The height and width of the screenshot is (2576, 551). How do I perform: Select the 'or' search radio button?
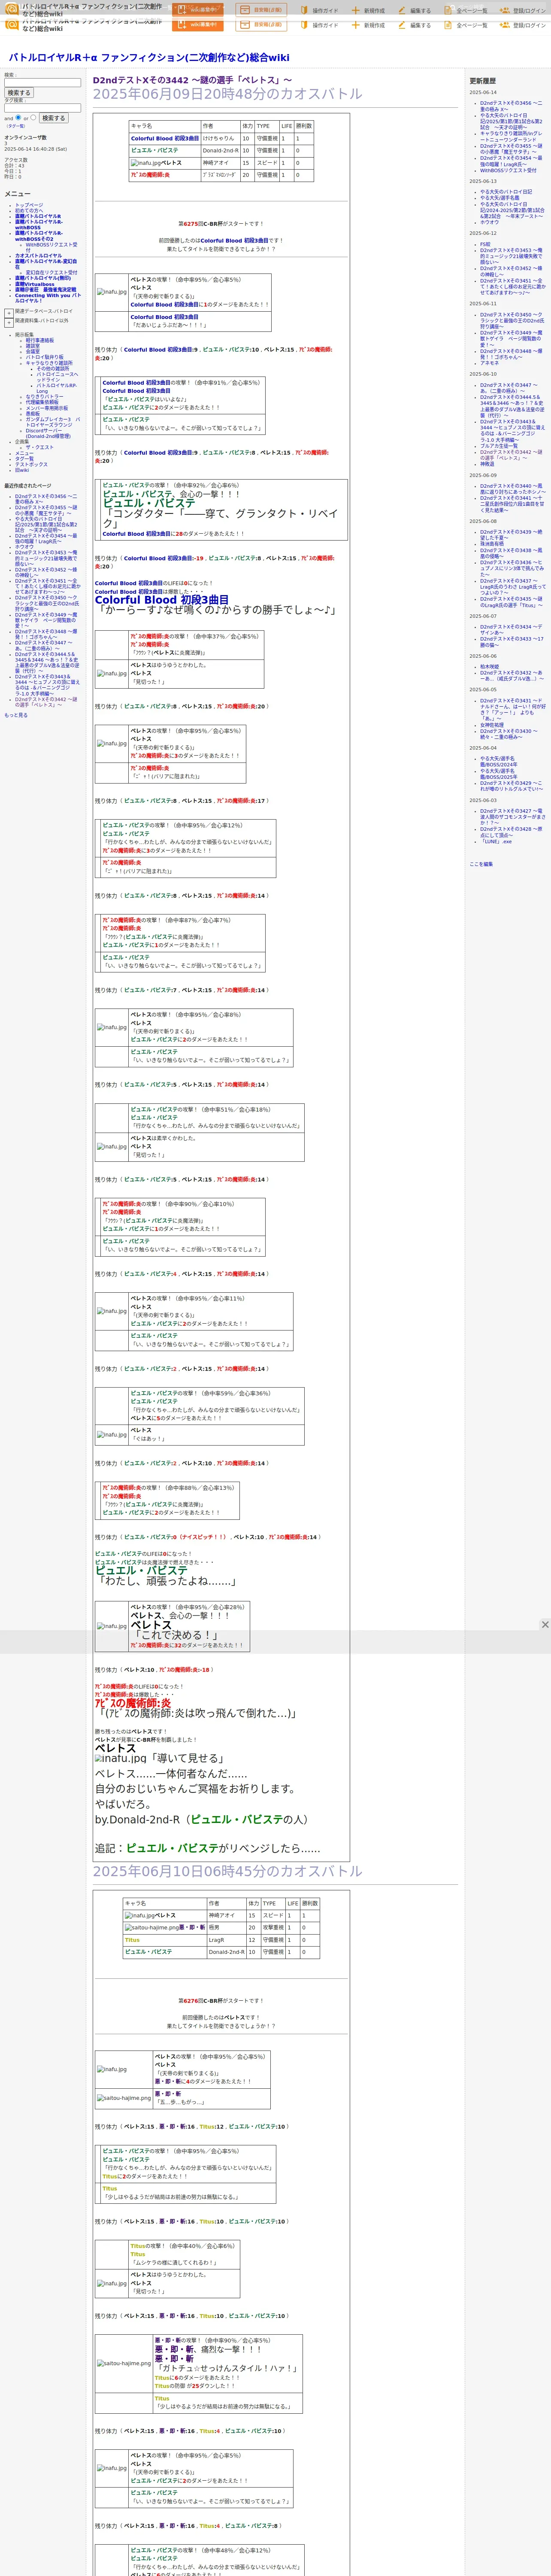[33, 117]
